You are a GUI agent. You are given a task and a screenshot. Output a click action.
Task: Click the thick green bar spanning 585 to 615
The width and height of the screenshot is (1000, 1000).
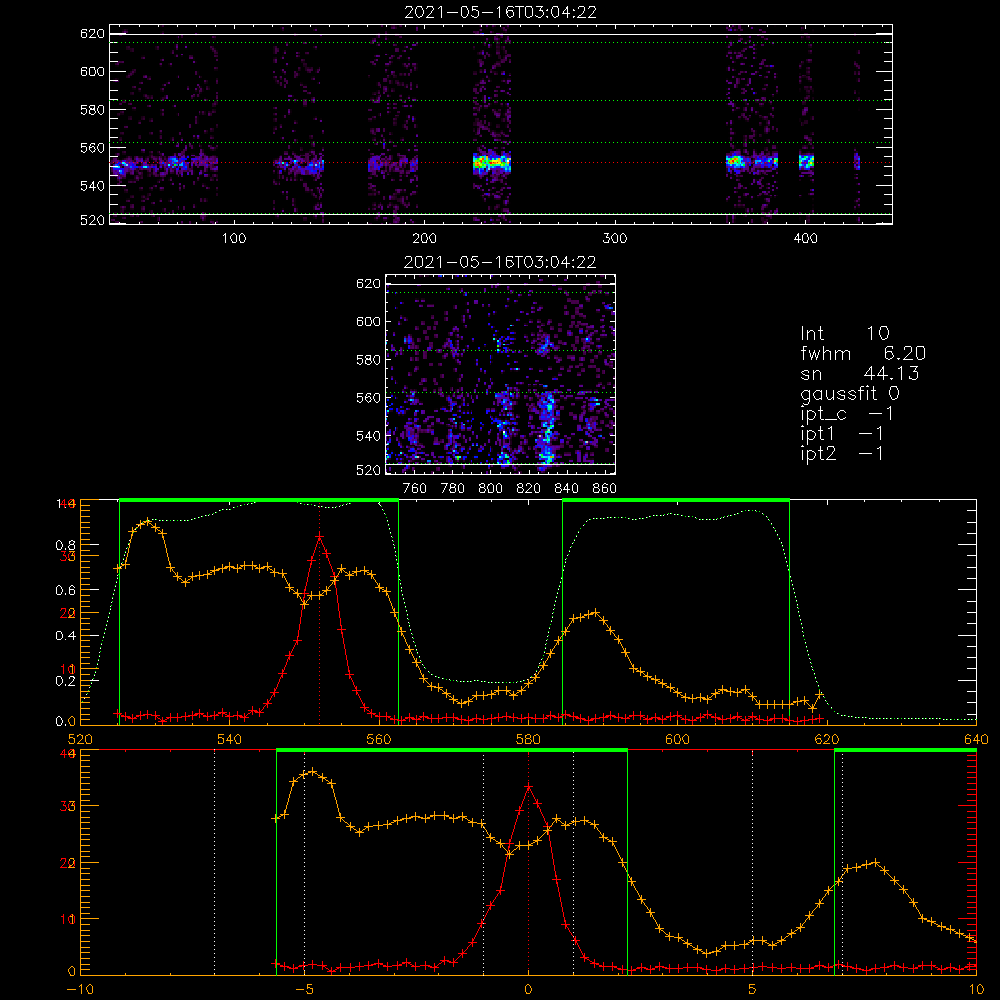676,501
